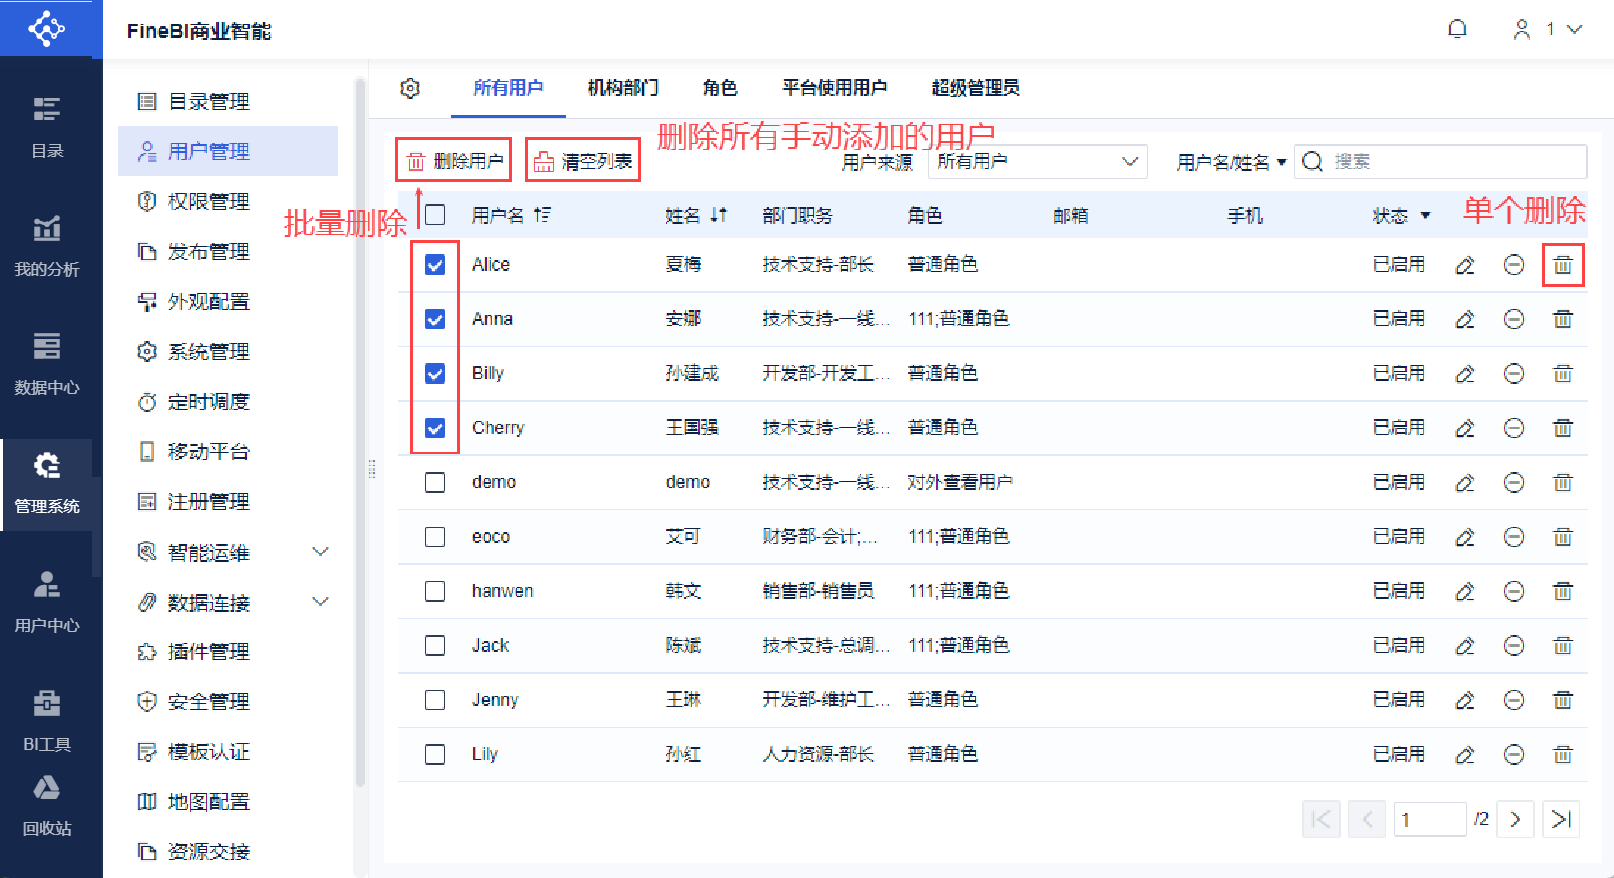Delete user Jenny with the trash icon
Viewport: 1614px width, 878px height.
1563,700
